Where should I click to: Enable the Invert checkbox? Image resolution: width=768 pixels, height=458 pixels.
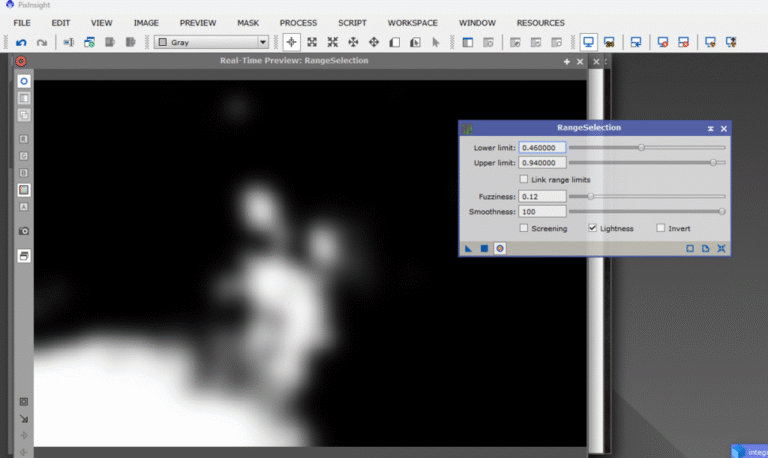click(660, 228)
